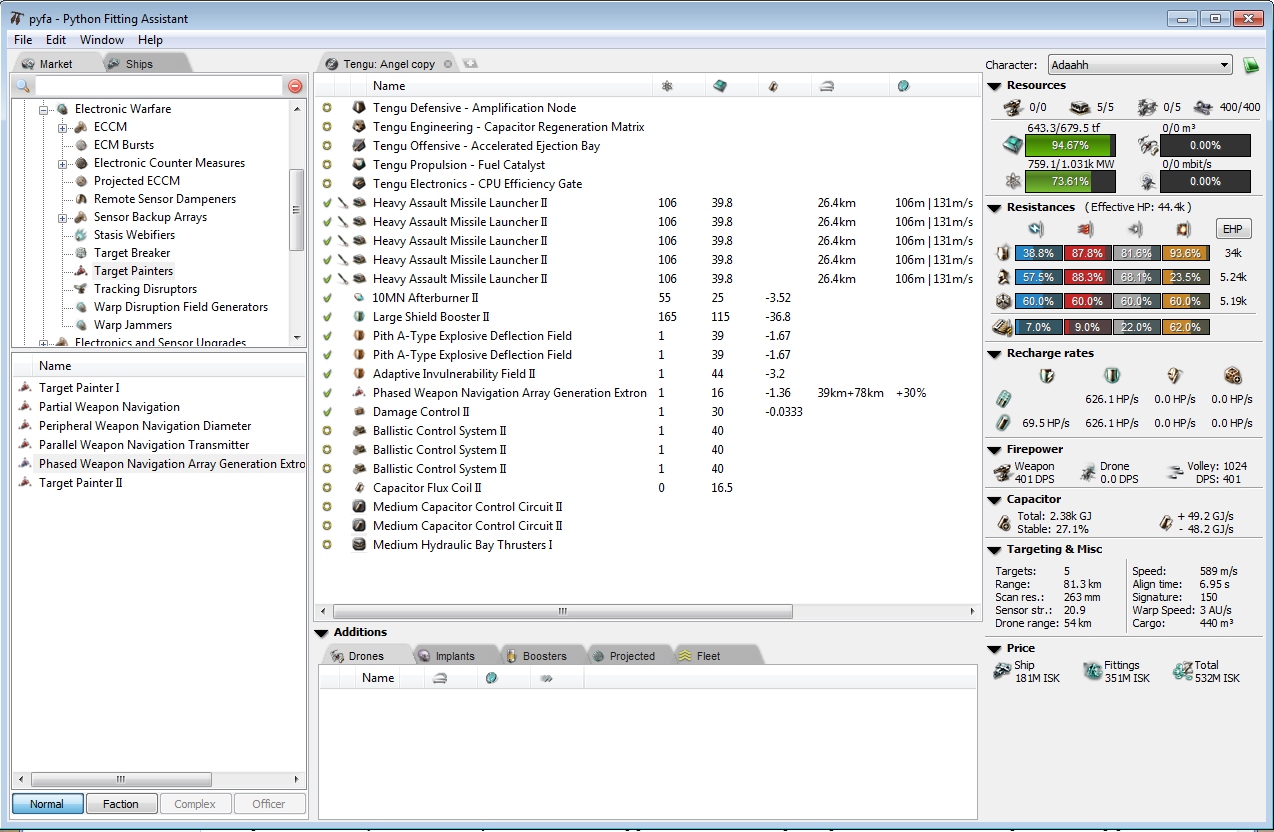Open the Window menu

(x=102, y=40)
